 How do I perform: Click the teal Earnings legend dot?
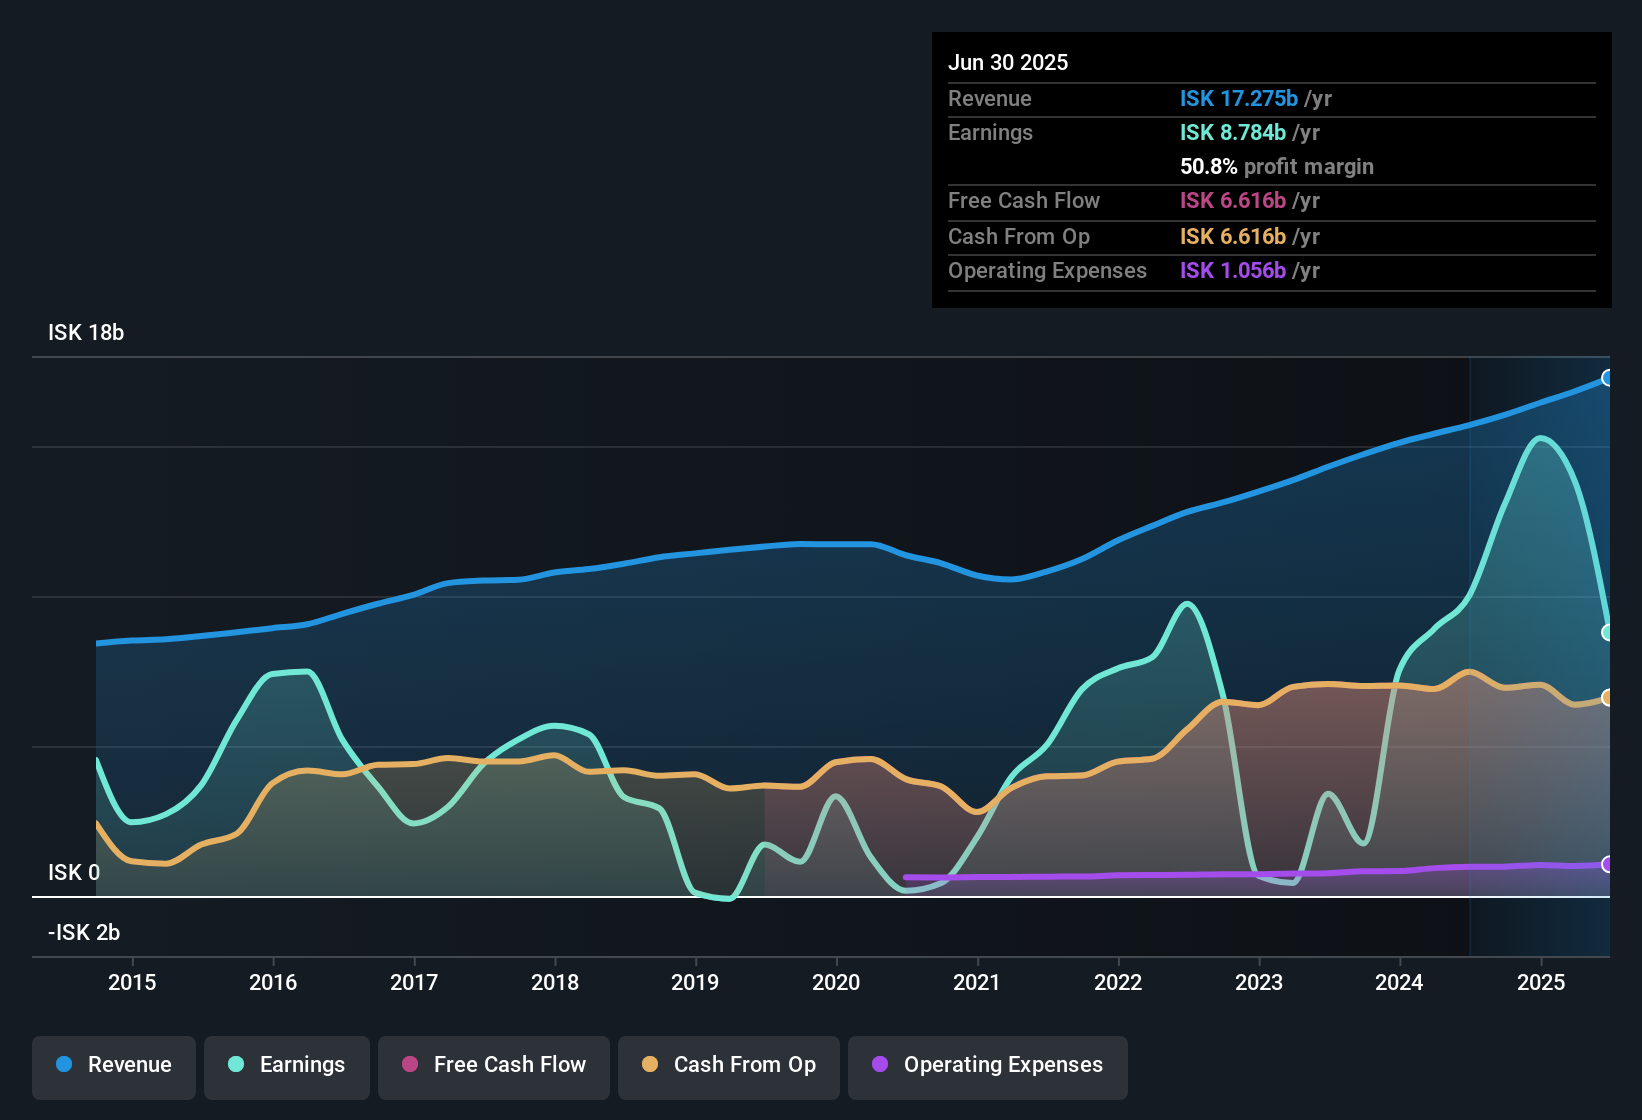pos(236,1064)
